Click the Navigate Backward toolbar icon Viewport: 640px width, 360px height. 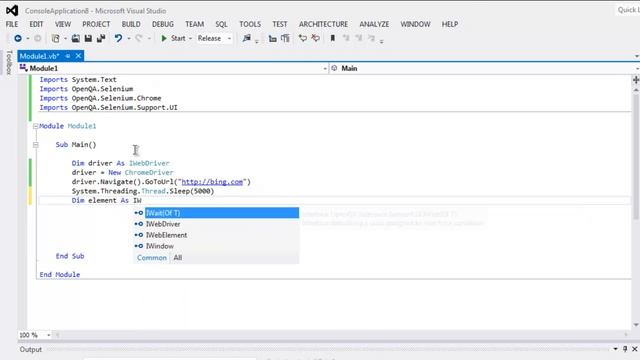pos(18,38)
